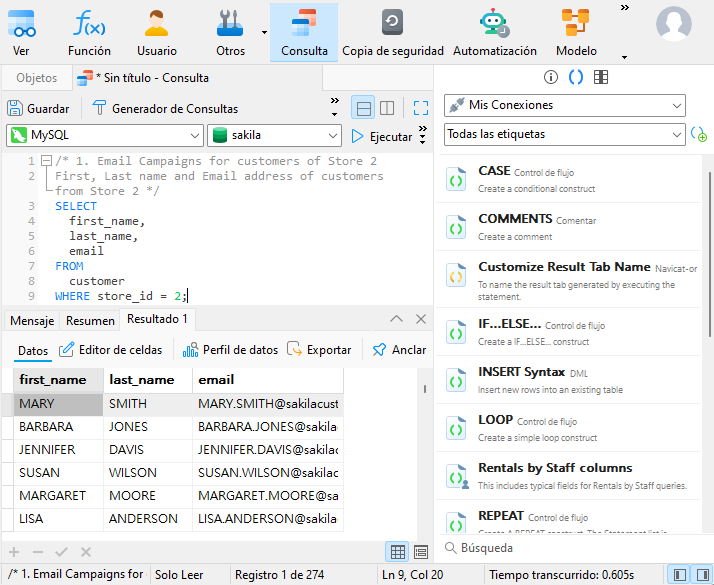The width and height of the screenshot is (714, 585).
Task: Toggle horizontal split editor layout
Action: (363, 108)
